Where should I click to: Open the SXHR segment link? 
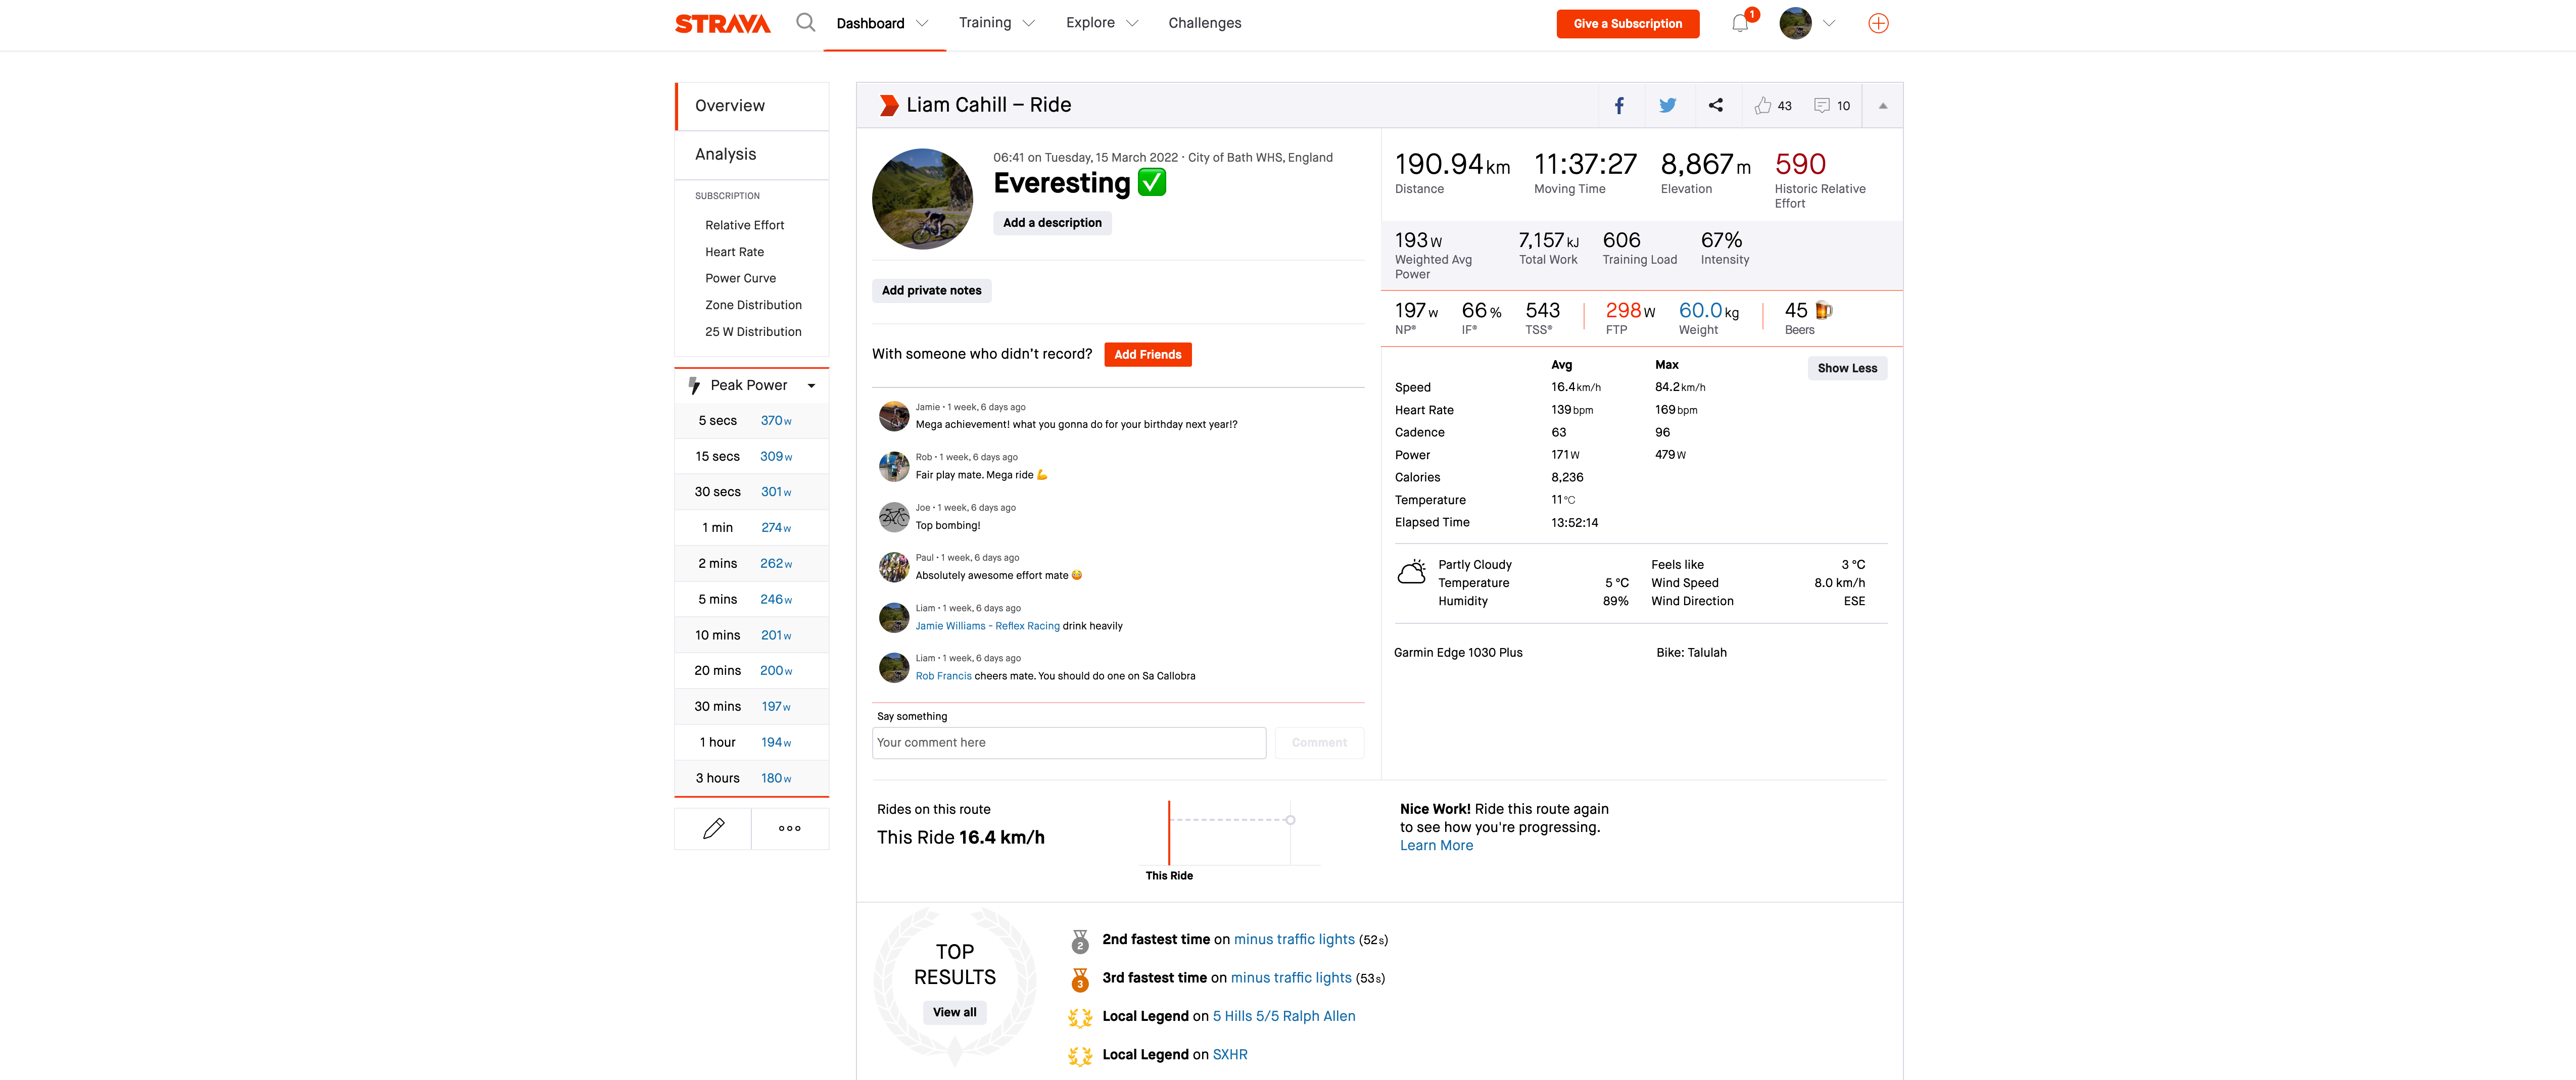[x=1229, y=1055]
